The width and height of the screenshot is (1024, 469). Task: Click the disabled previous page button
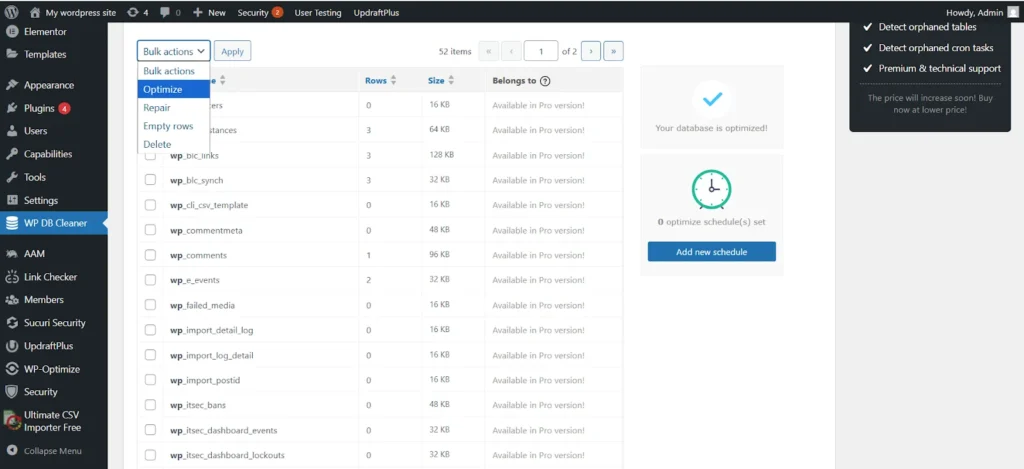pyautogui.click(x=511, y=51)
